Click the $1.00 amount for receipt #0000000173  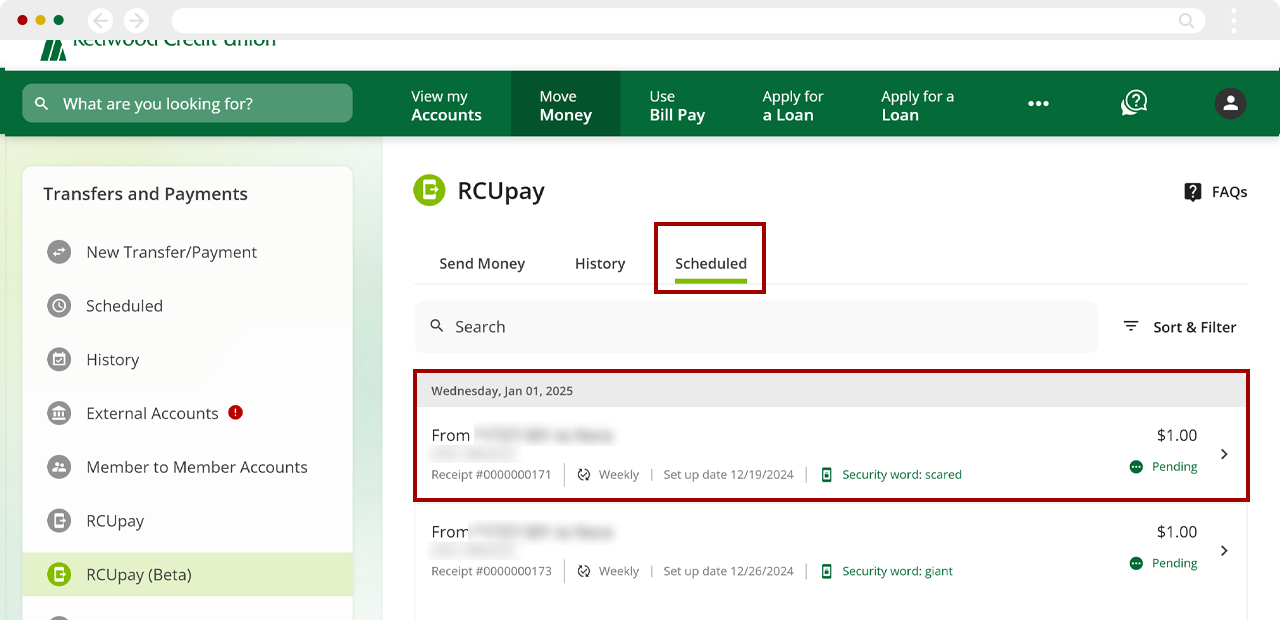[1177, 532]
